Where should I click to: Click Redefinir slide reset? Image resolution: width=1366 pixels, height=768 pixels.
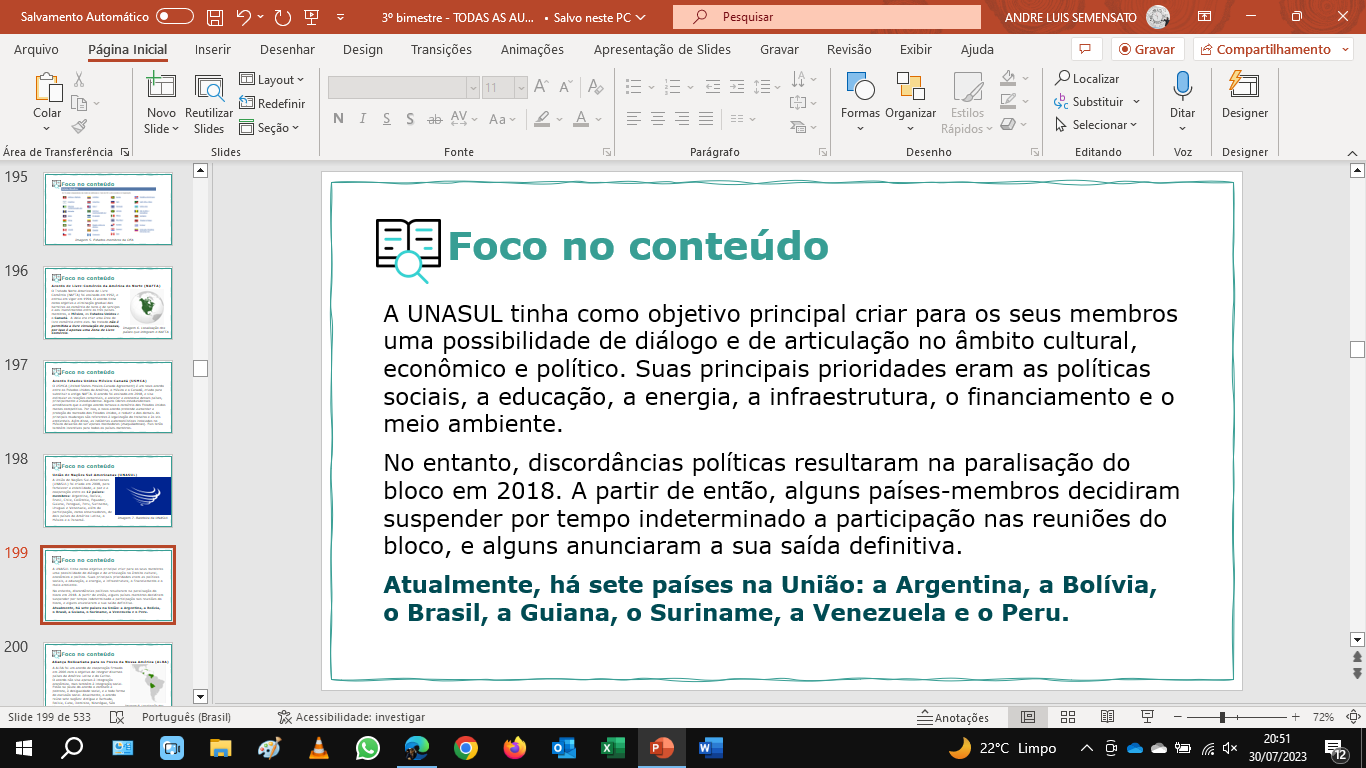pos(273,103)
